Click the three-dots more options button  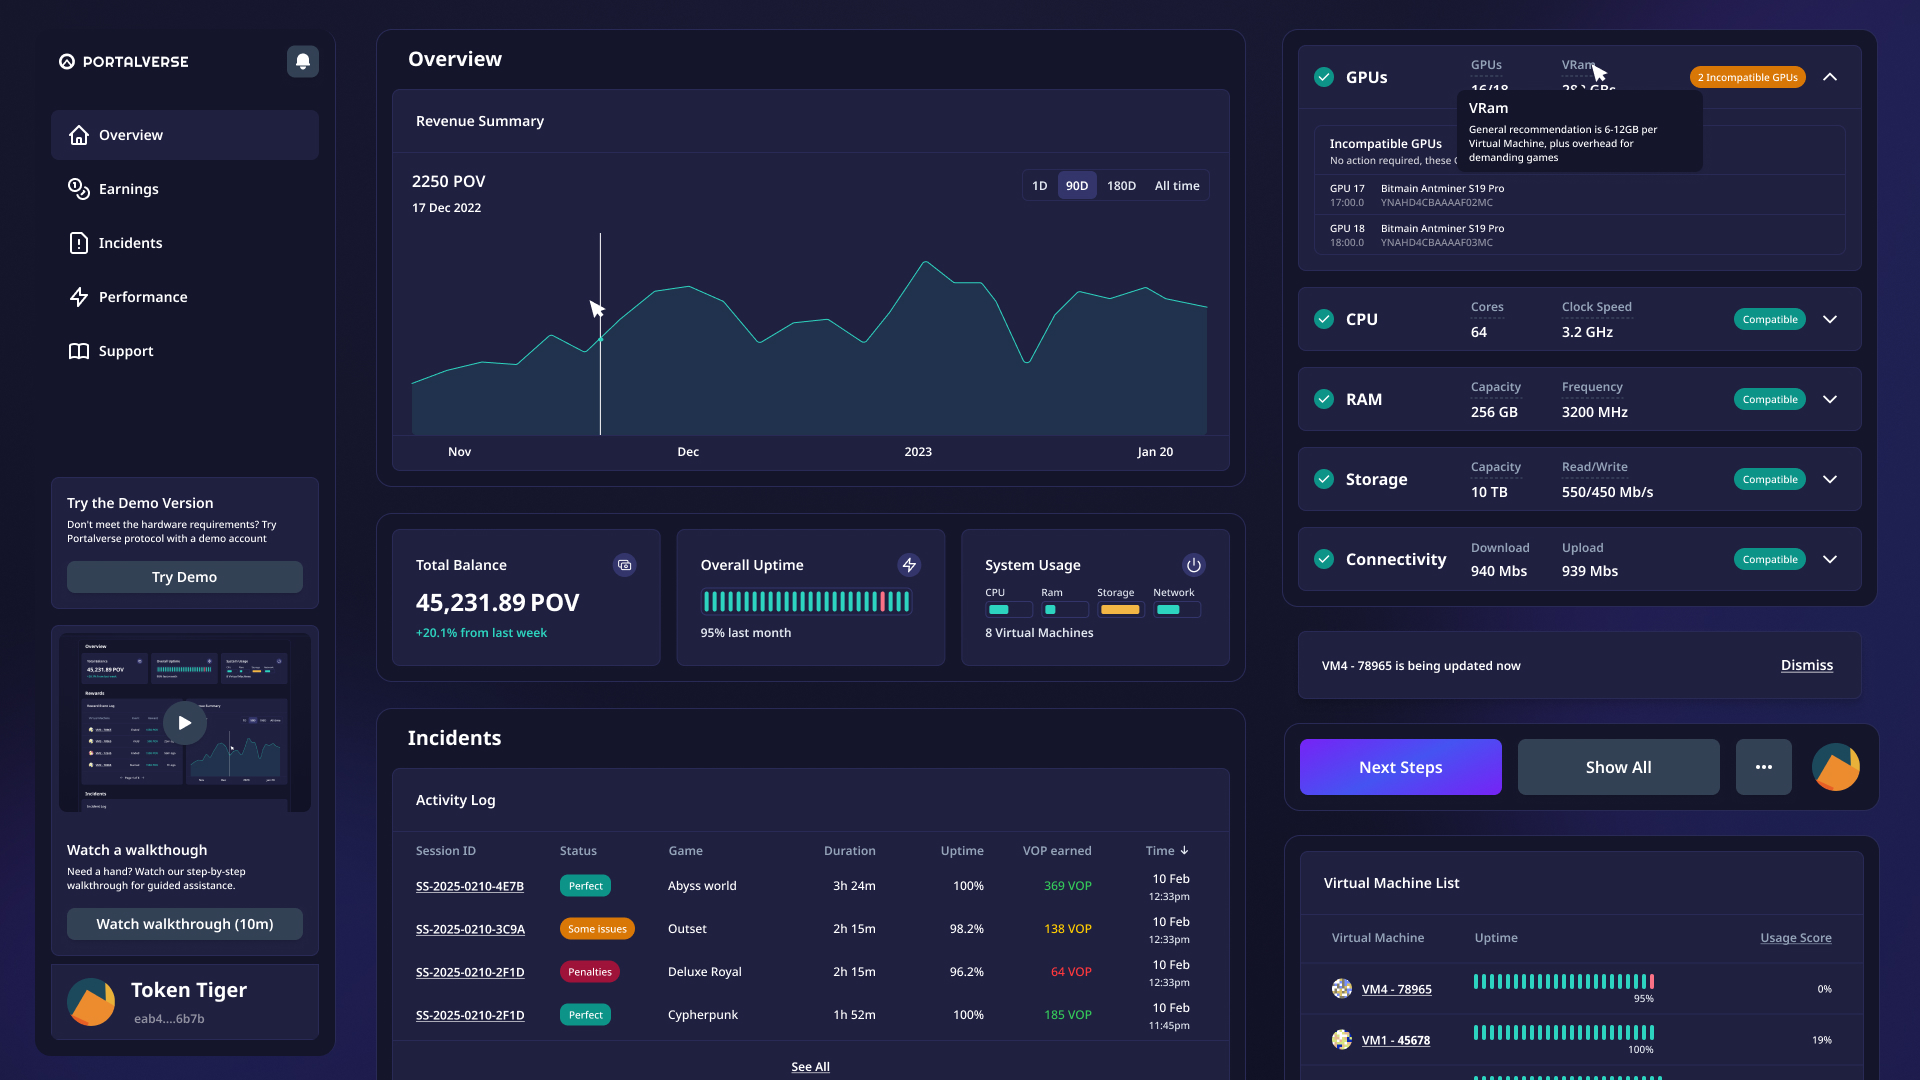(x=1763, y=767)
